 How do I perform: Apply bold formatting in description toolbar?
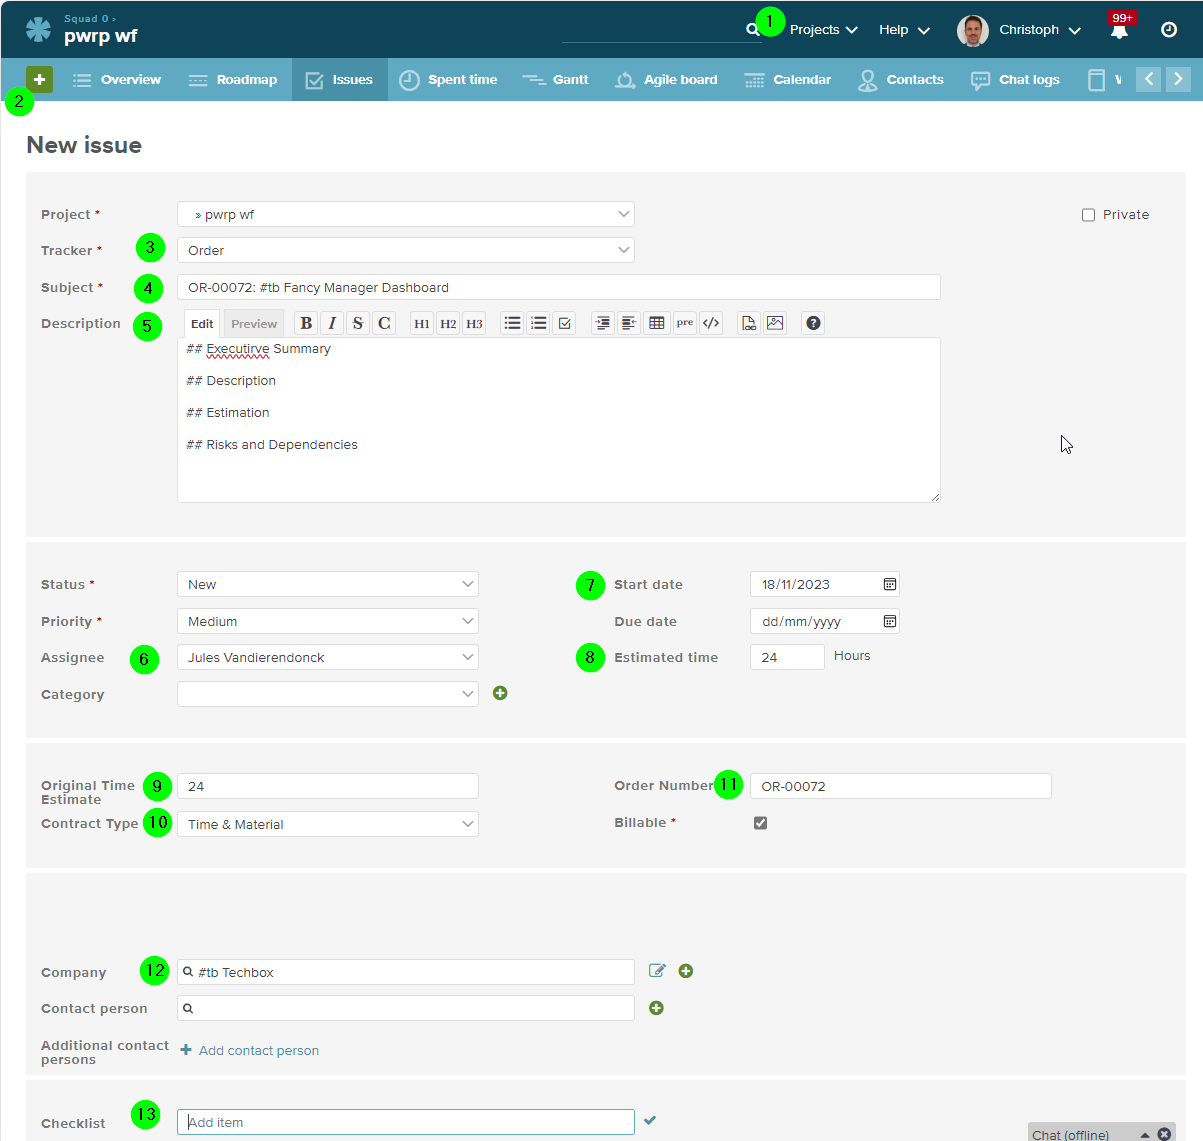tap(306, 323)
